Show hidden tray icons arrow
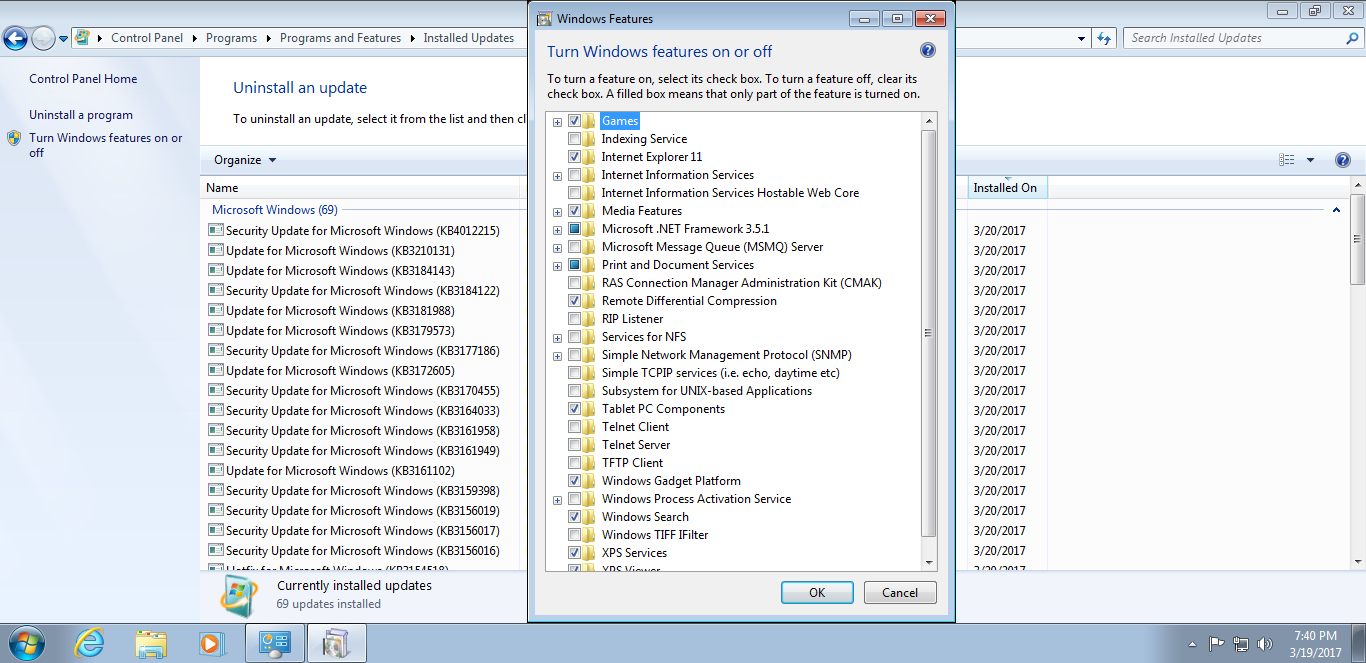 [1192, 644]
